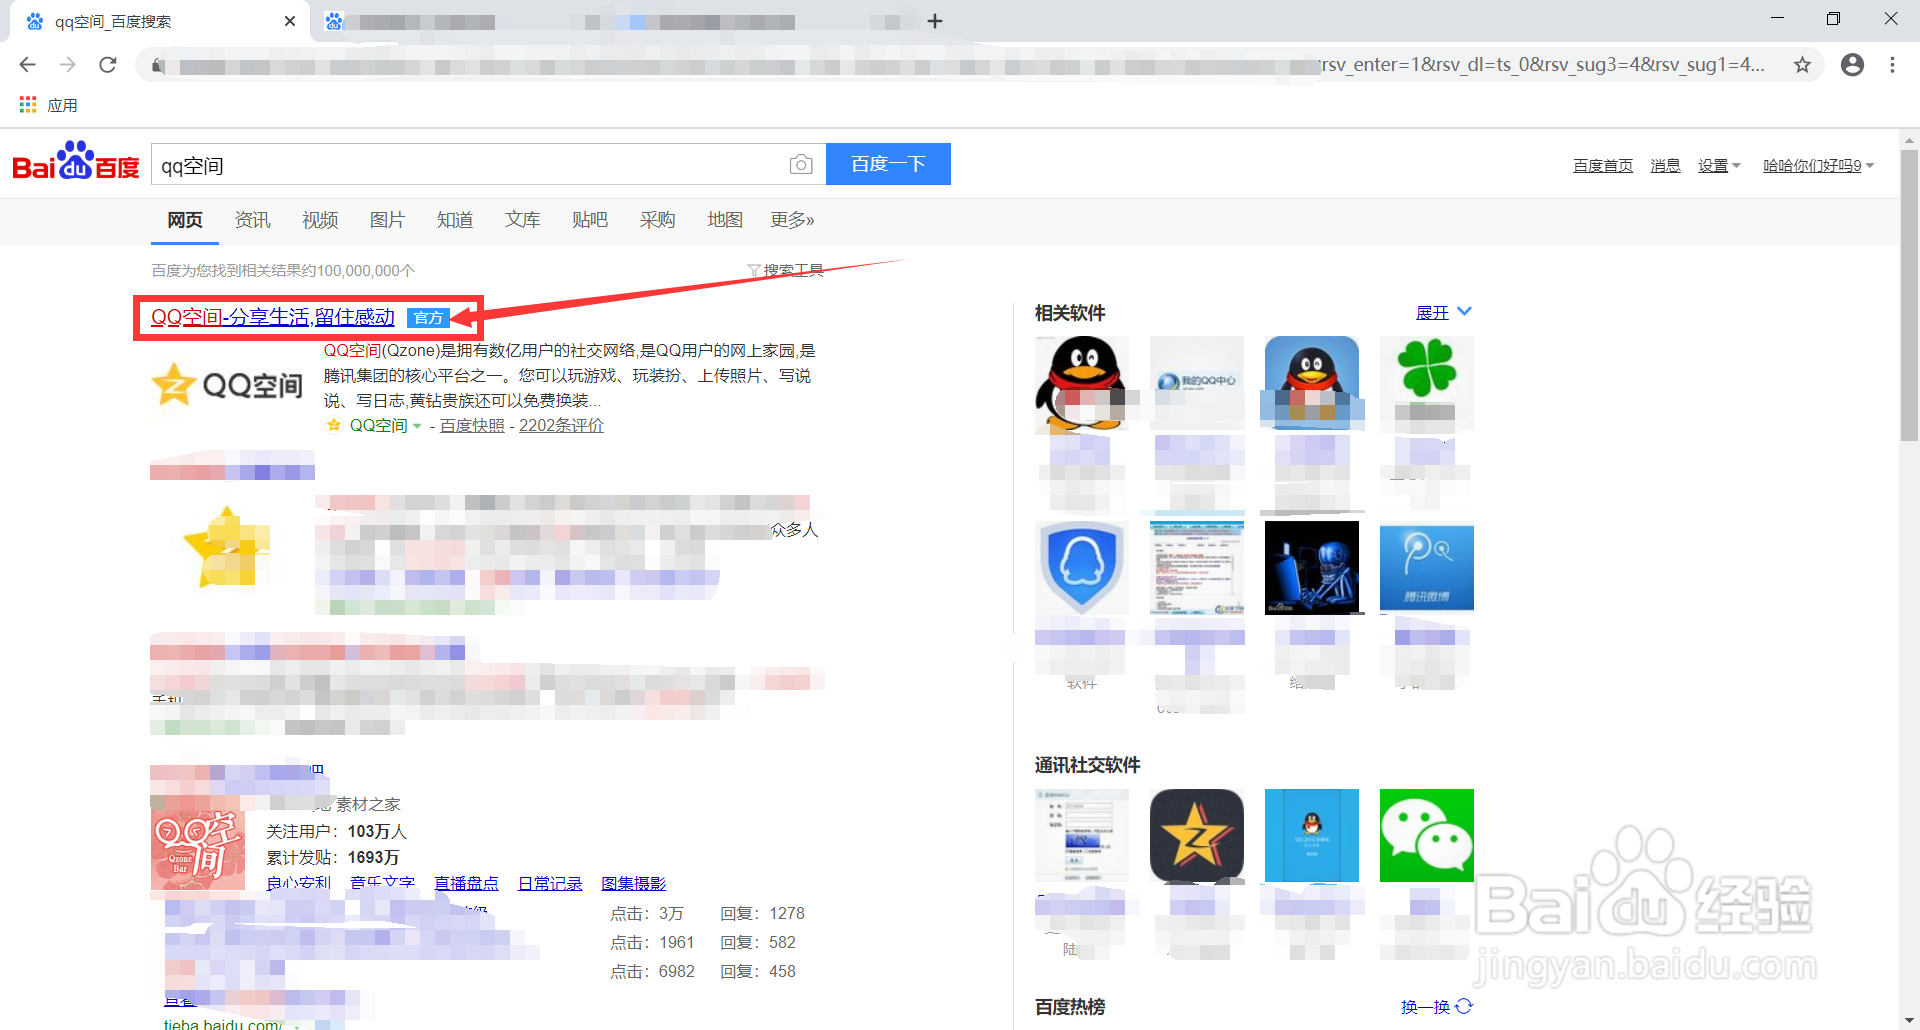Viewport: 1920px width, 1030px height.
Task: Bookmark this page with the star
Action: pos(1802,65)
